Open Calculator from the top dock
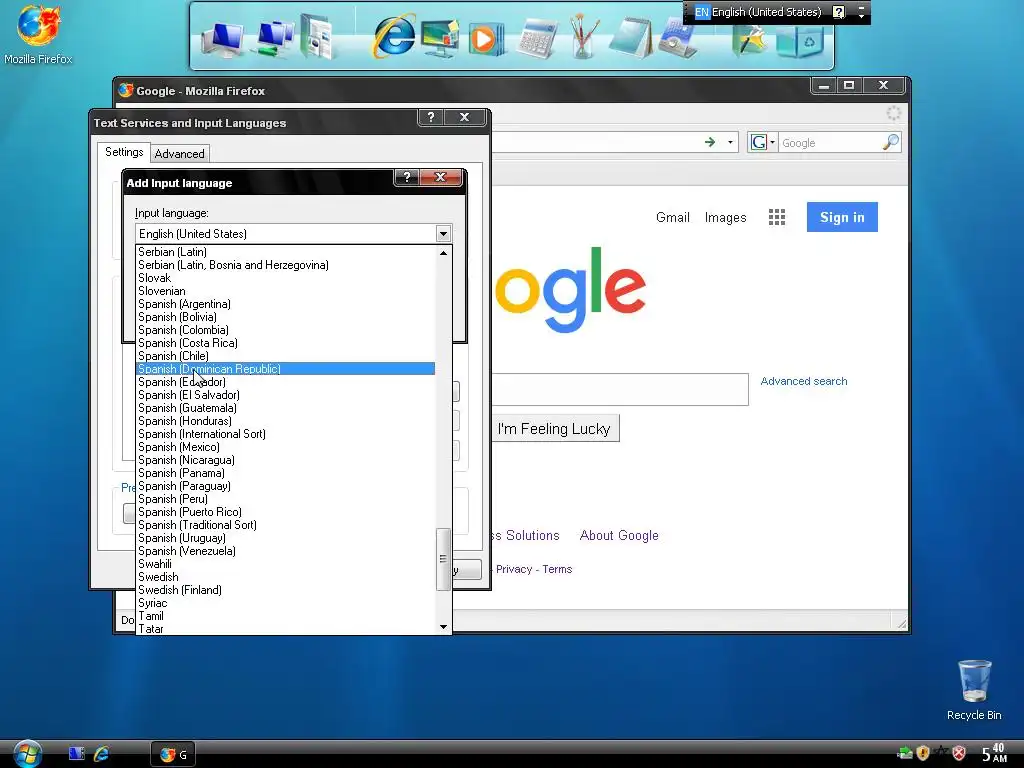Screen dimensions: 1024x768 coord(536,39)
